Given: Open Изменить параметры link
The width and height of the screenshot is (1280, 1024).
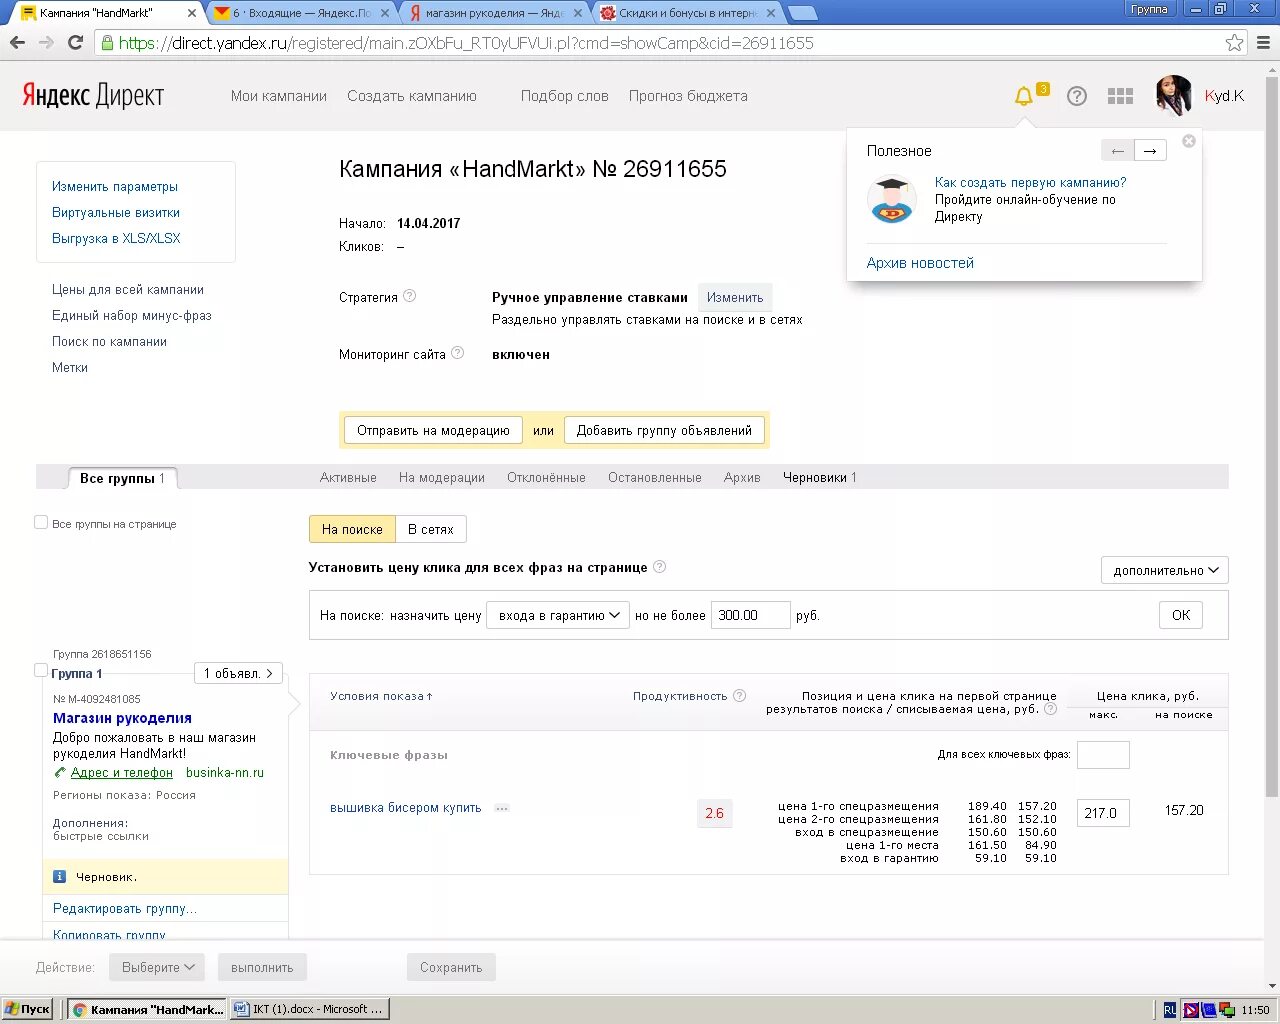Looking at the screenshot, I should [x=115, y=186].
